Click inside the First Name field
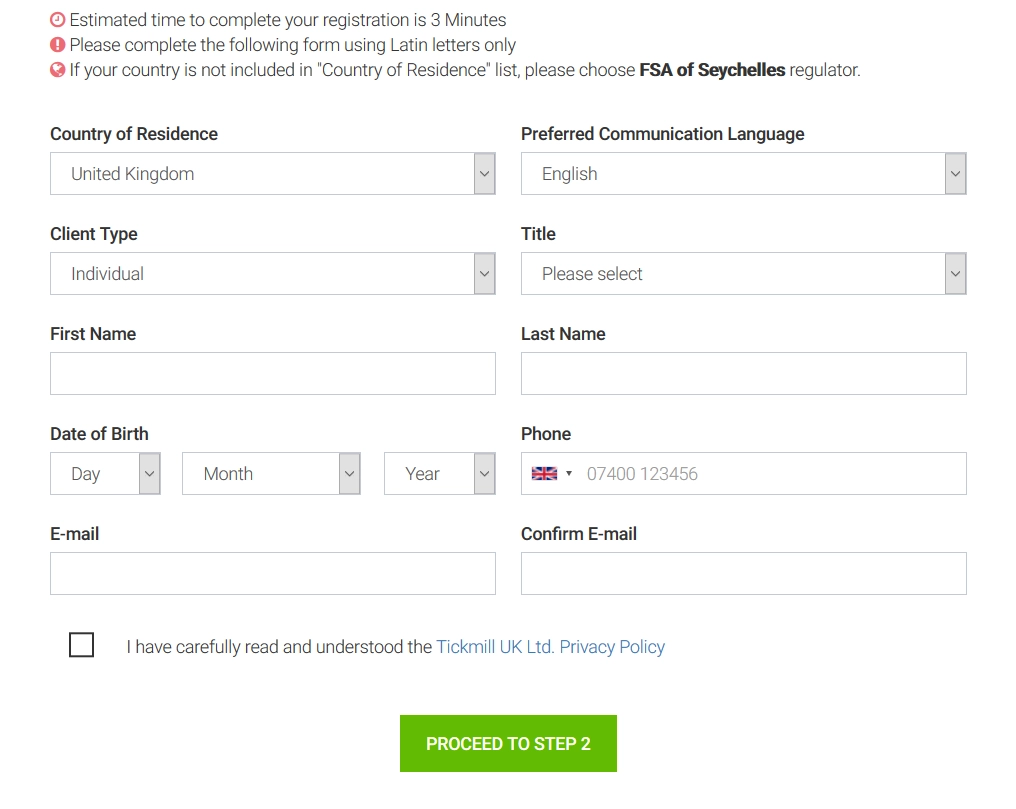The height and width of the screenshot is (809, 1016). pyautogui.click(x=272, y=373)
